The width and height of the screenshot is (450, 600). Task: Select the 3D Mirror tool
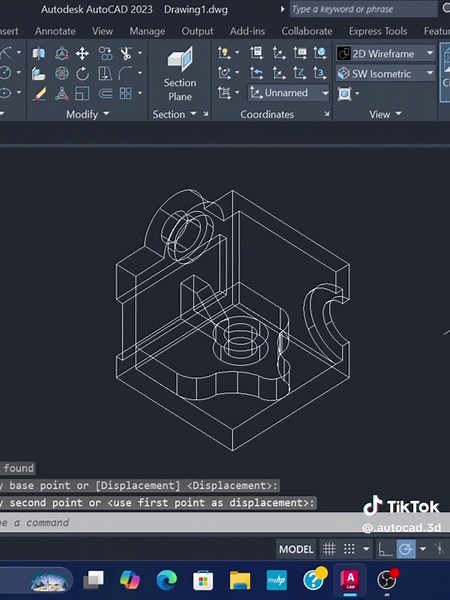39,54
